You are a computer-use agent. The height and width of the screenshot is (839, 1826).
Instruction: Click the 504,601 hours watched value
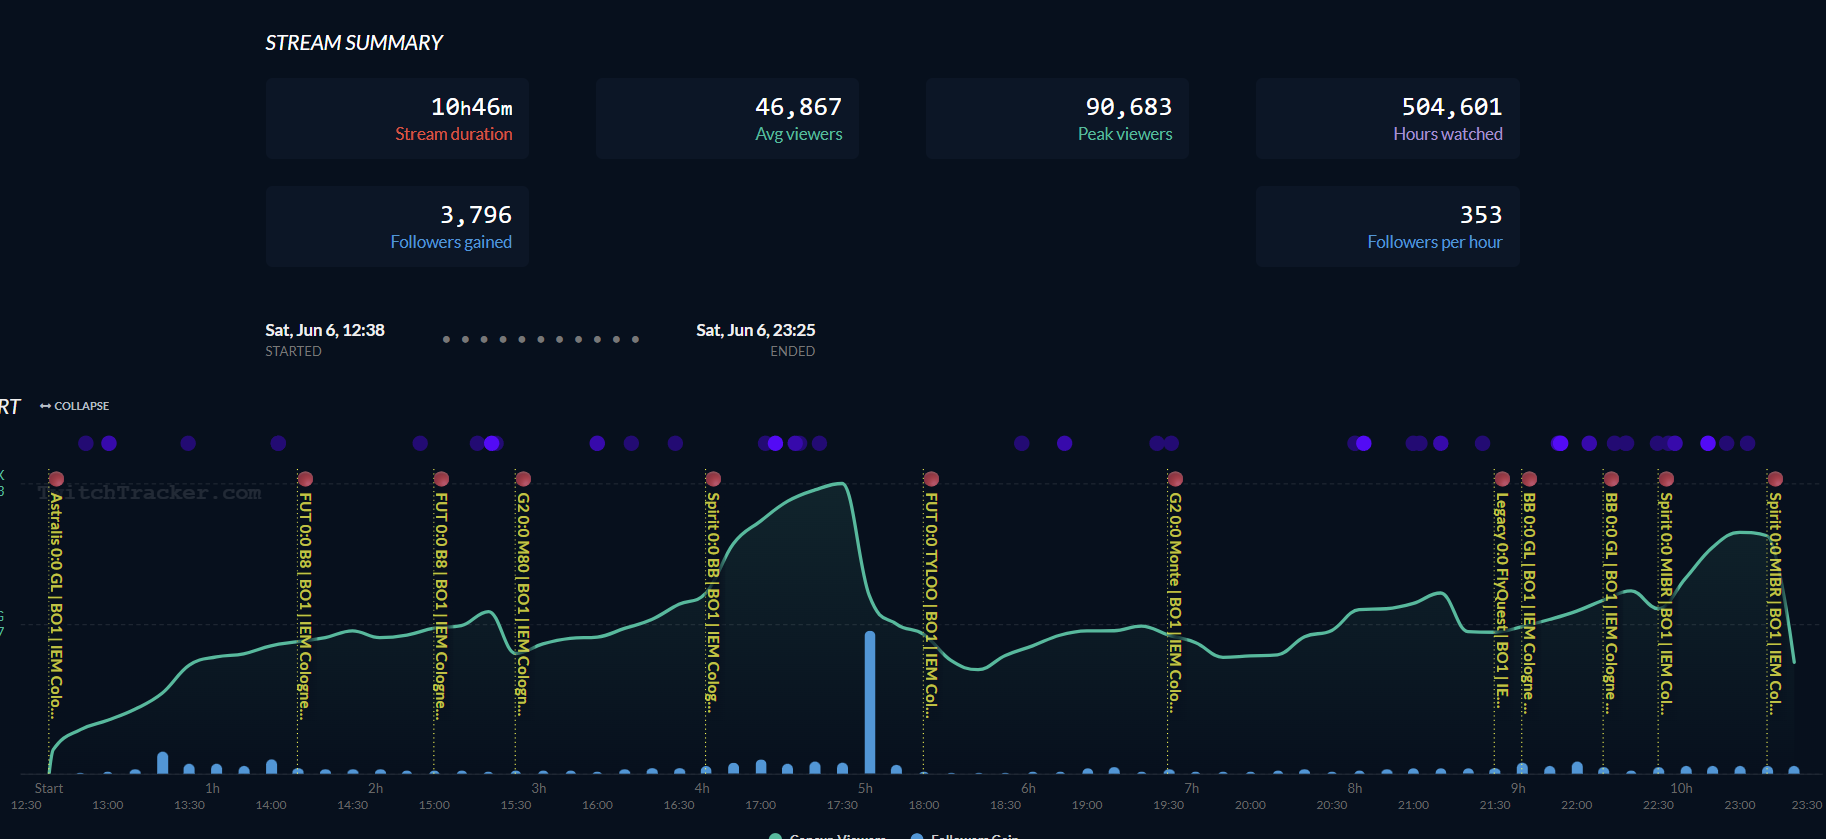click(x=1451, y=107)
